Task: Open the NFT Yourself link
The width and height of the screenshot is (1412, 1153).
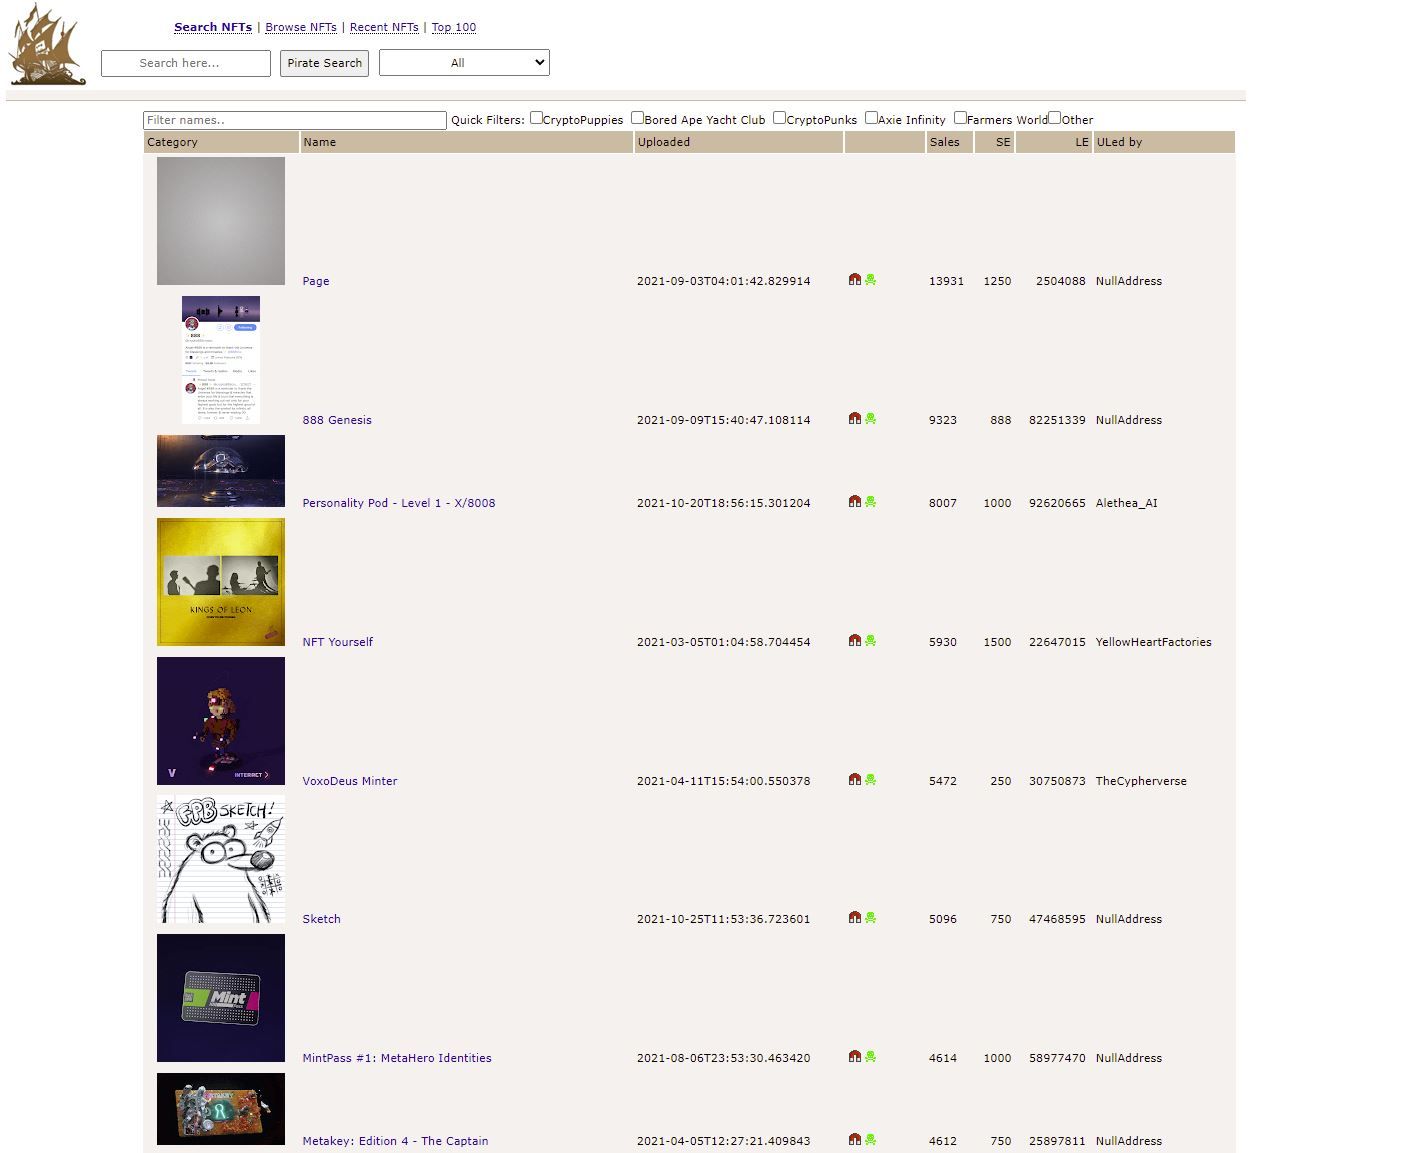Action: [x=338, y=642]
